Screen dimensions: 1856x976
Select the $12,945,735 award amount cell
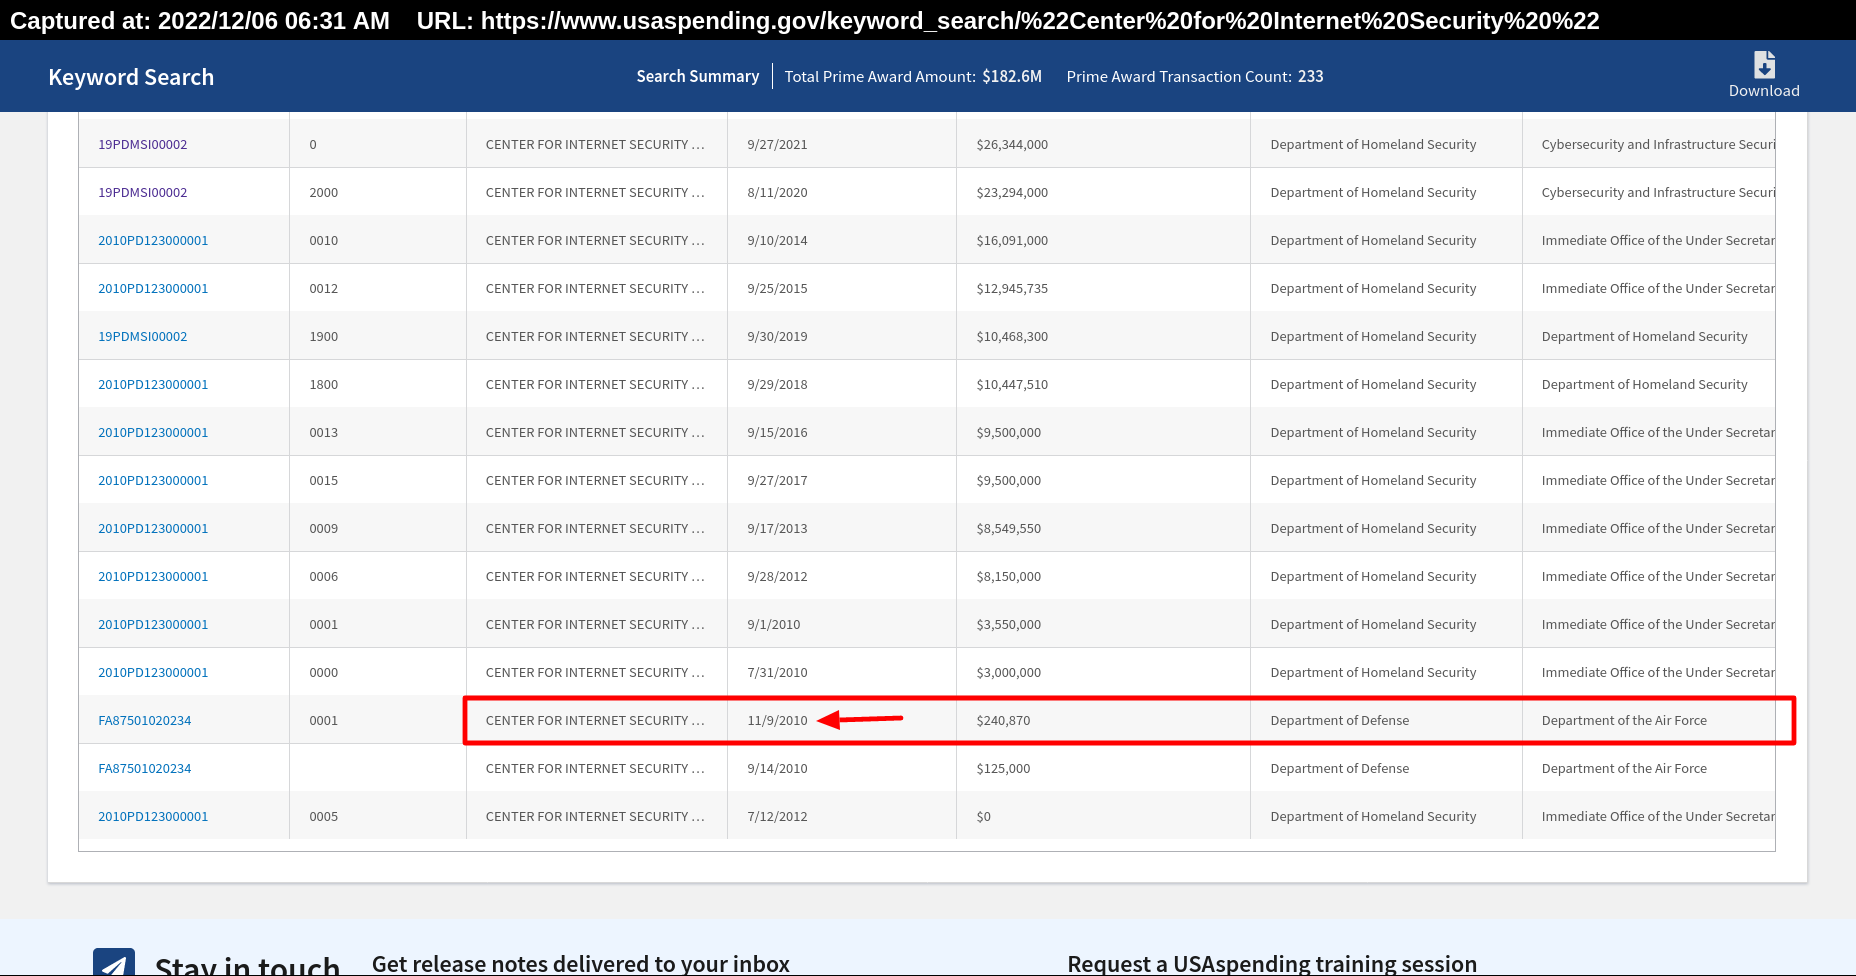pos(1103,288)
